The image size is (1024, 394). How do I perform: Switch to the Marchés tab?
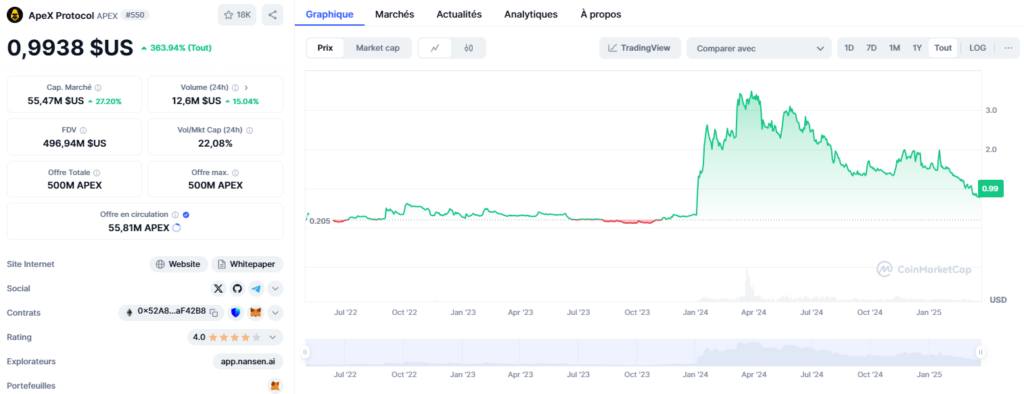click(394, 14)
